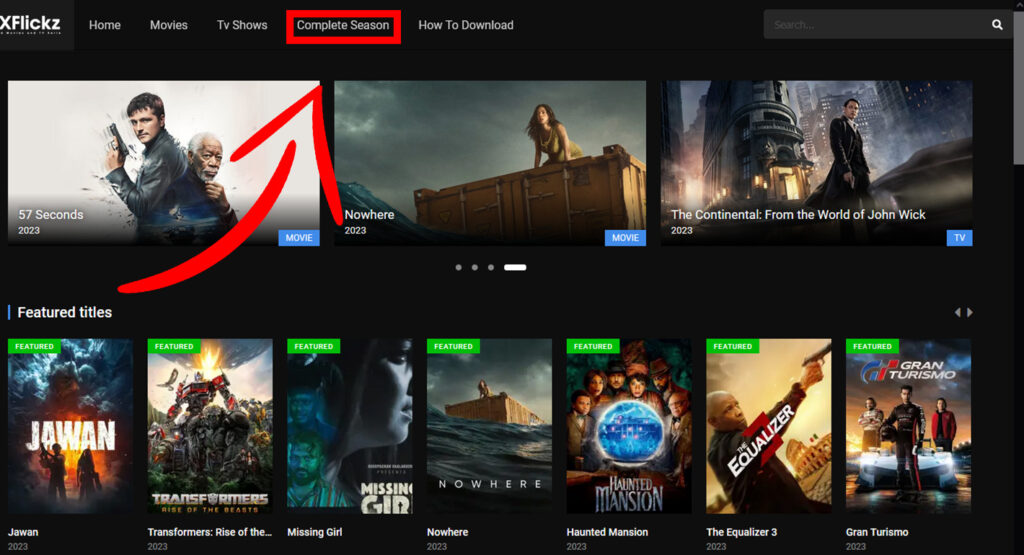Click the search magnifier icon

click(997, 25)
